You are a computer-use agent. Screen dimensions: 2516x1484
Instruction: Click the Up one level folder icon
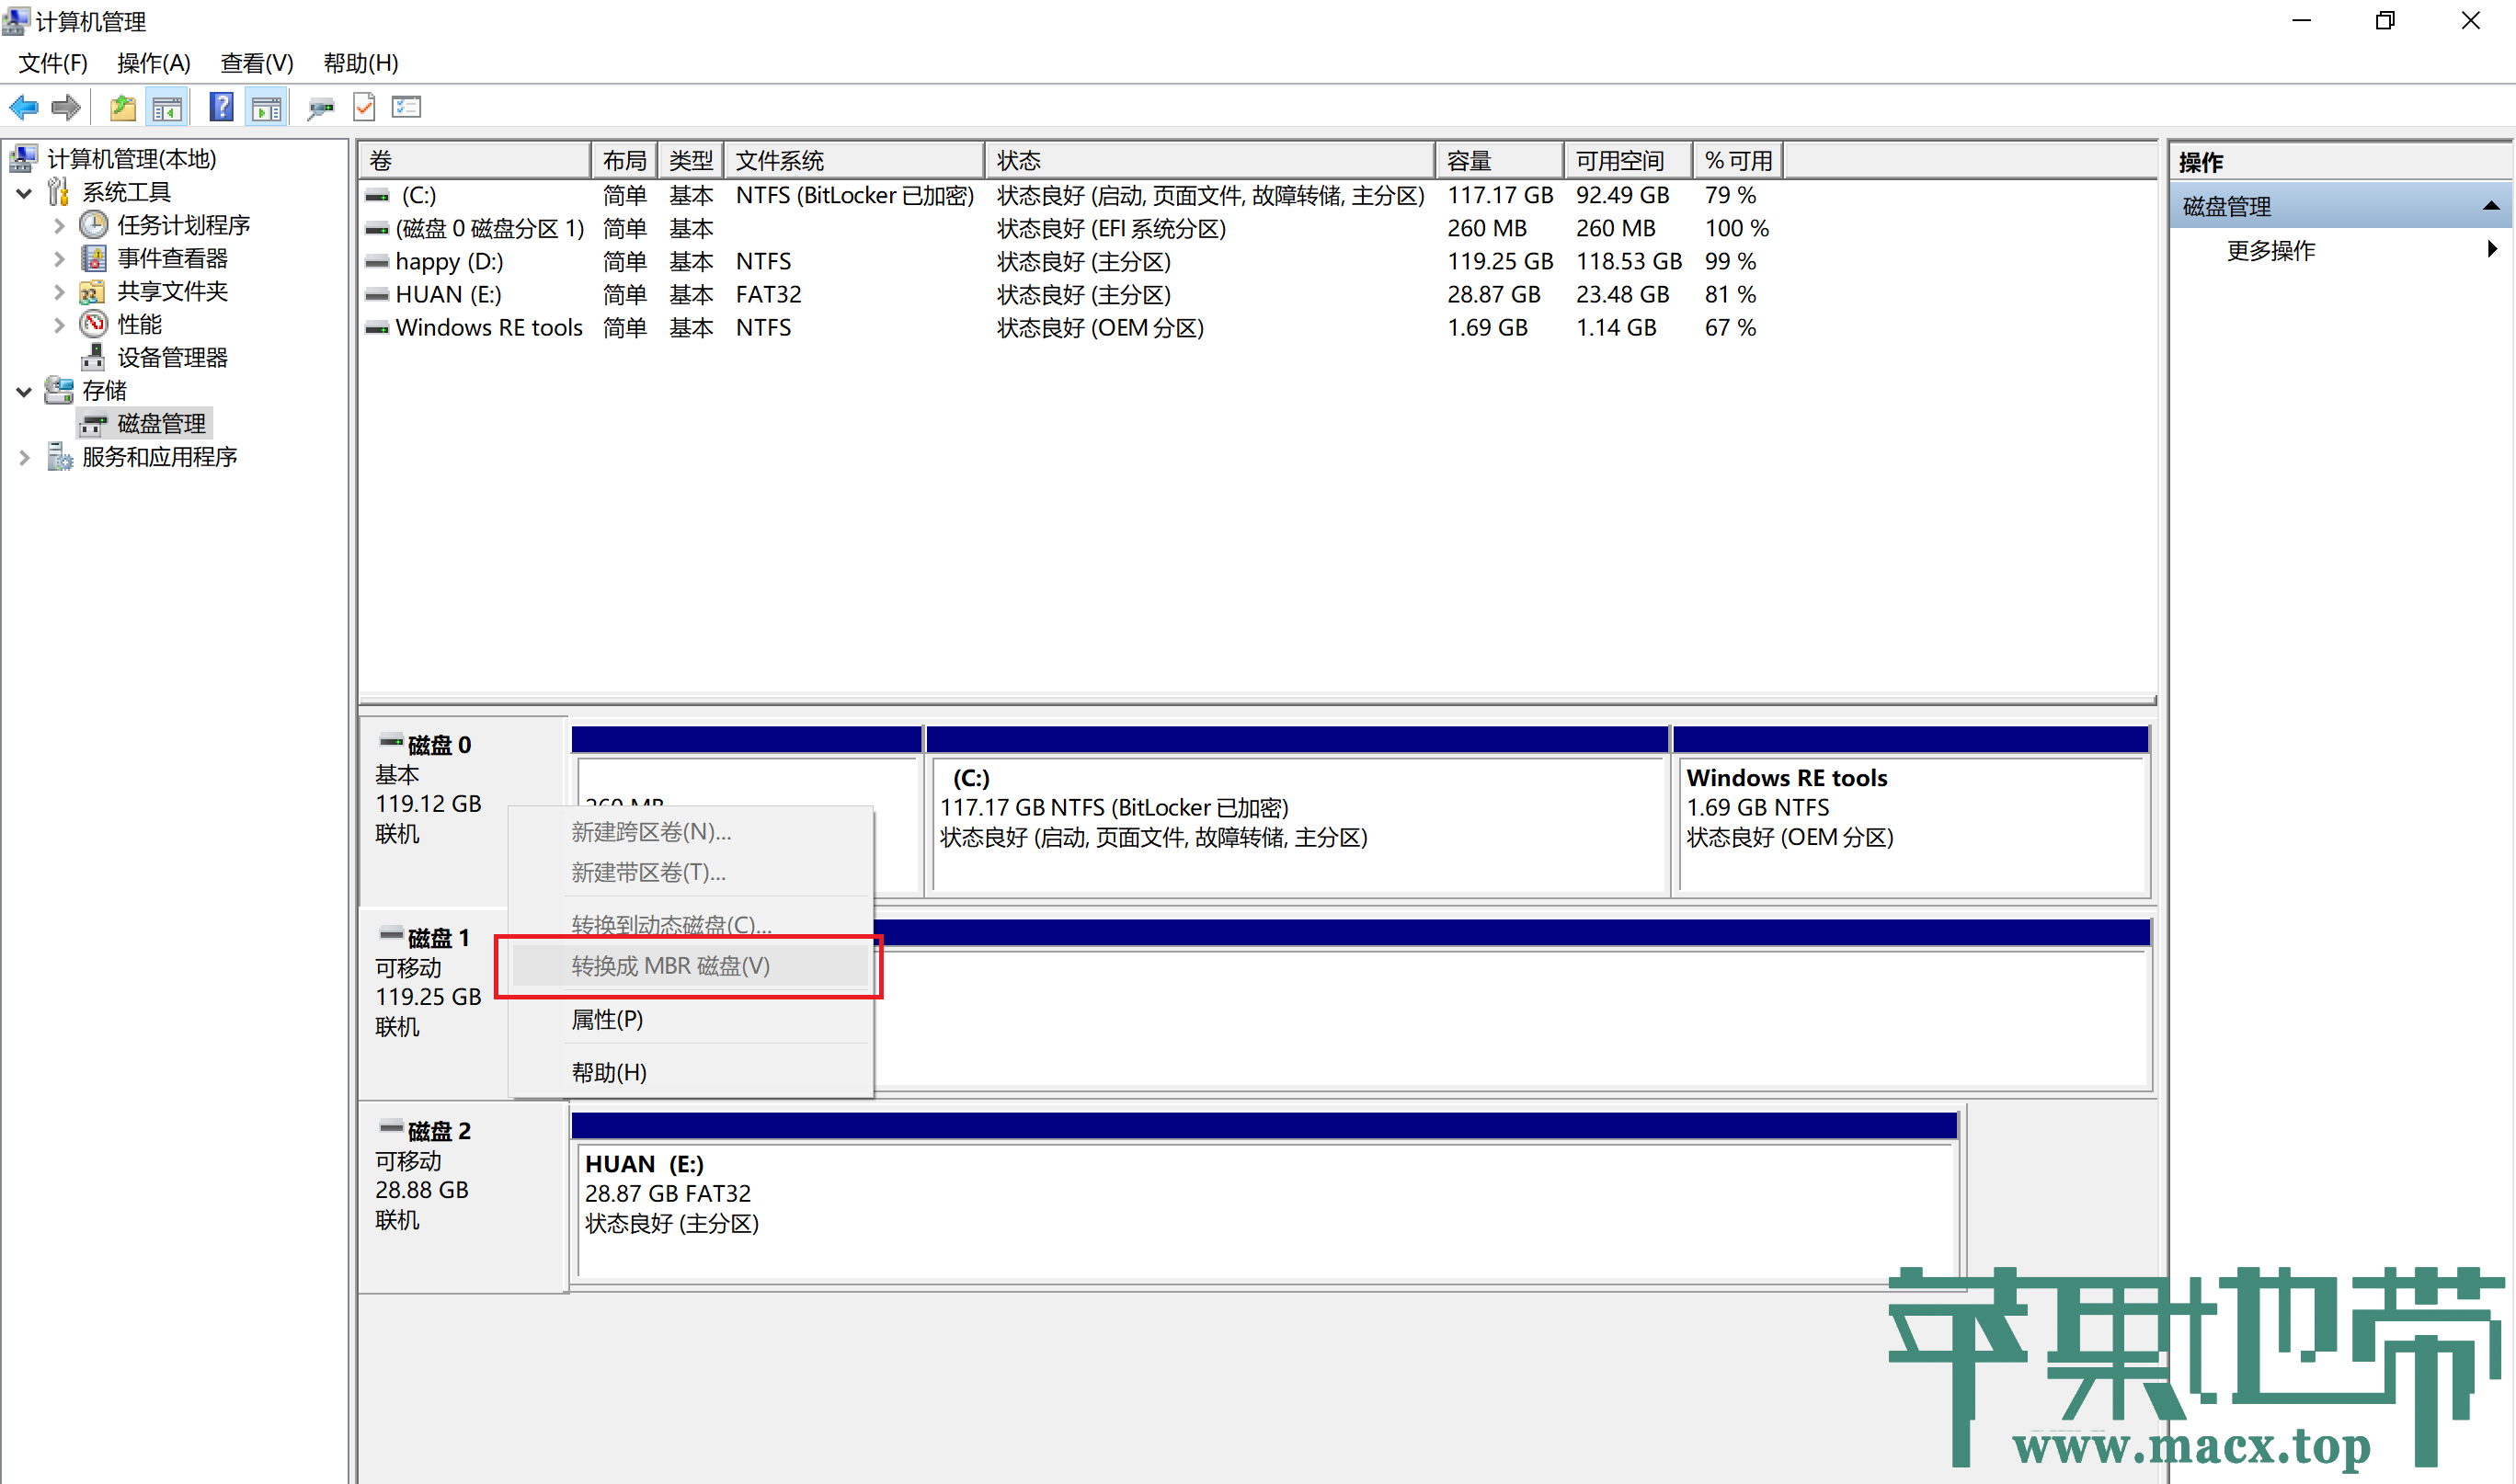pyautogui.click(x=122, y=107)
